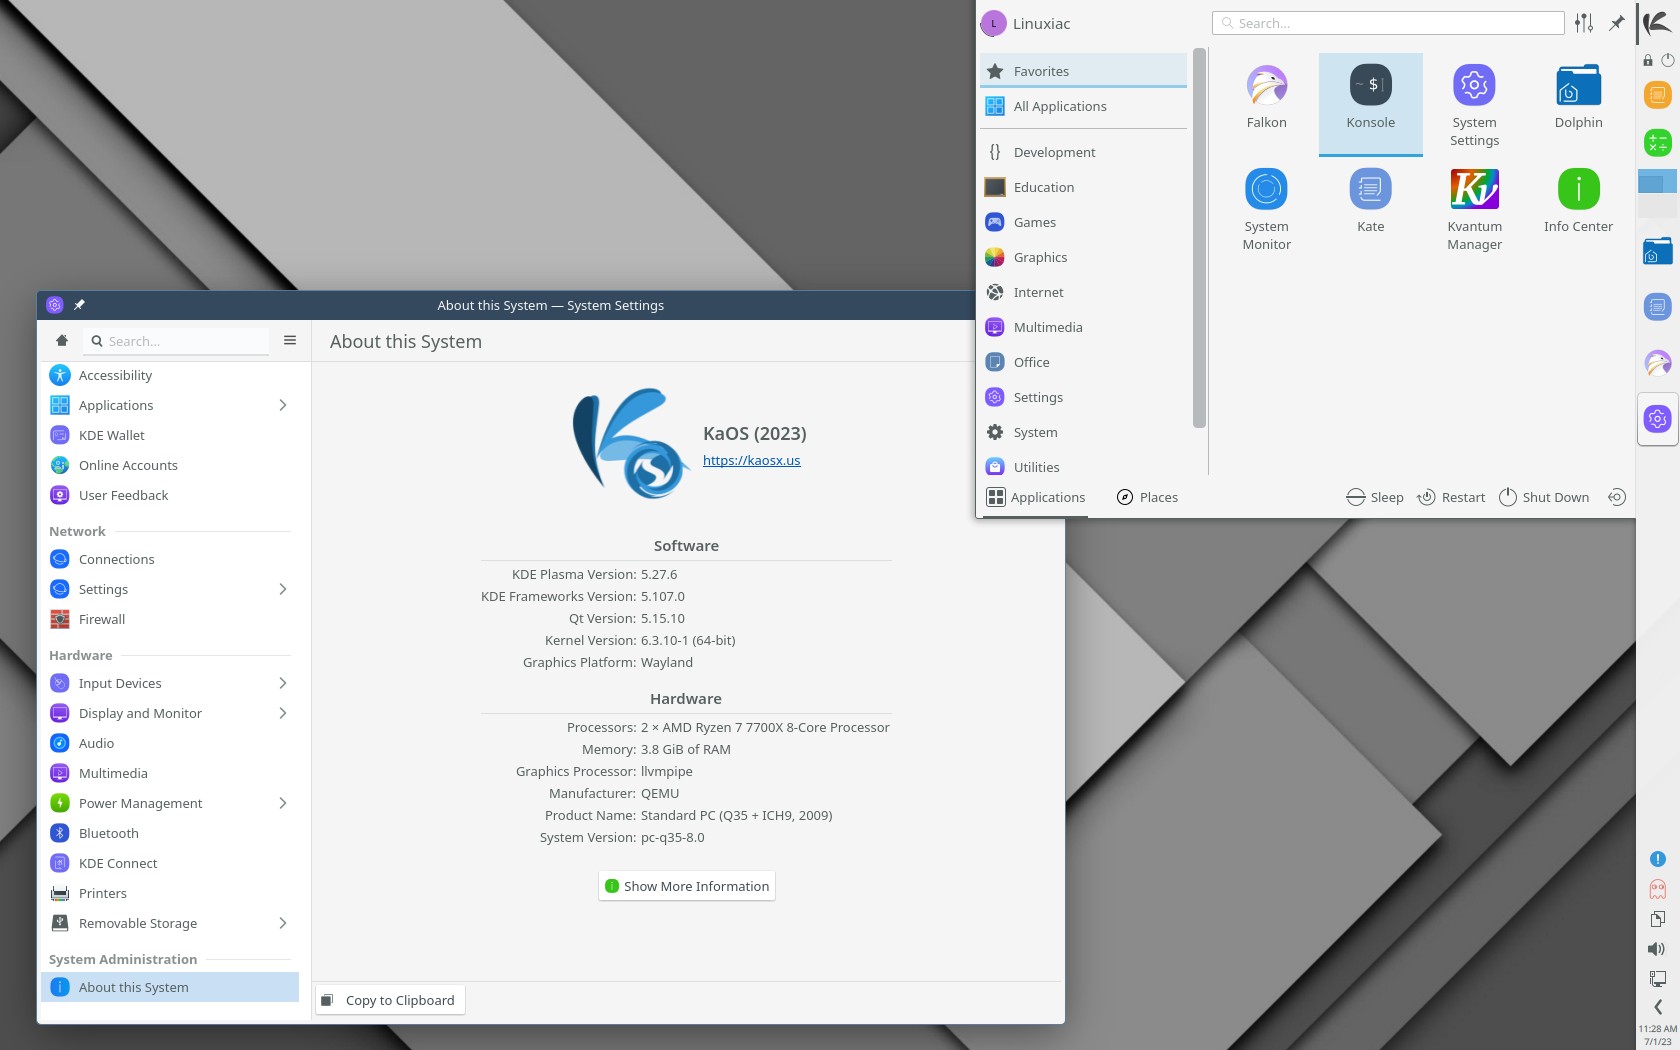The image size is (1680, 1050).
Task: Open more session options arrow in launcher
Action: pos(1617,497)
